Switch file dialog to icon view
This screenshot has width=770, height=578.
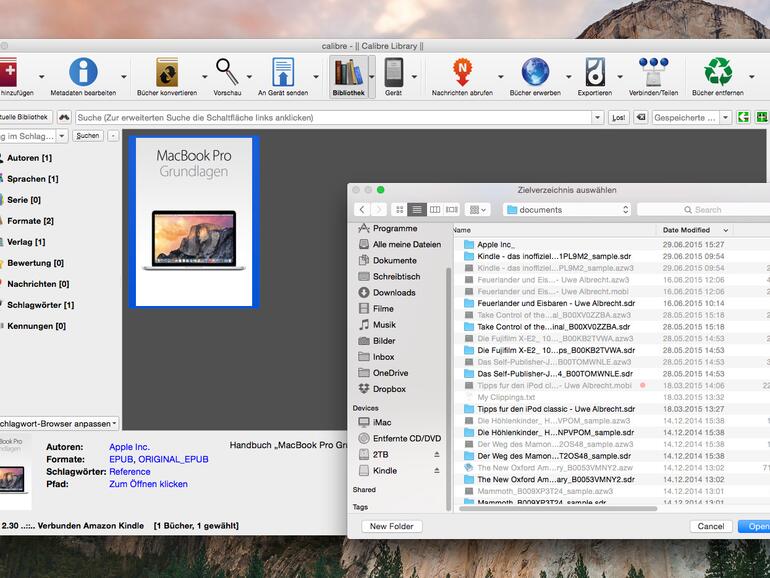[400, 209]
